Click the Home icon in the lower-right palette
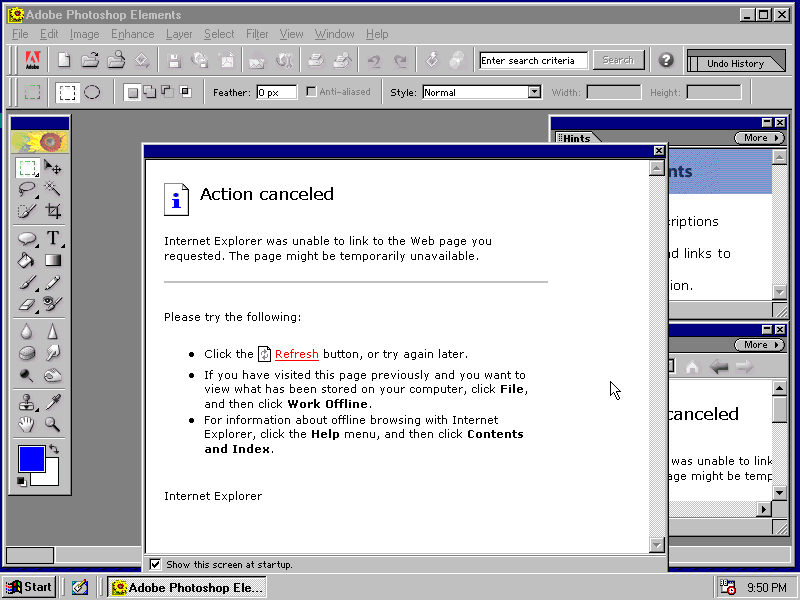 tap(692, 366)
